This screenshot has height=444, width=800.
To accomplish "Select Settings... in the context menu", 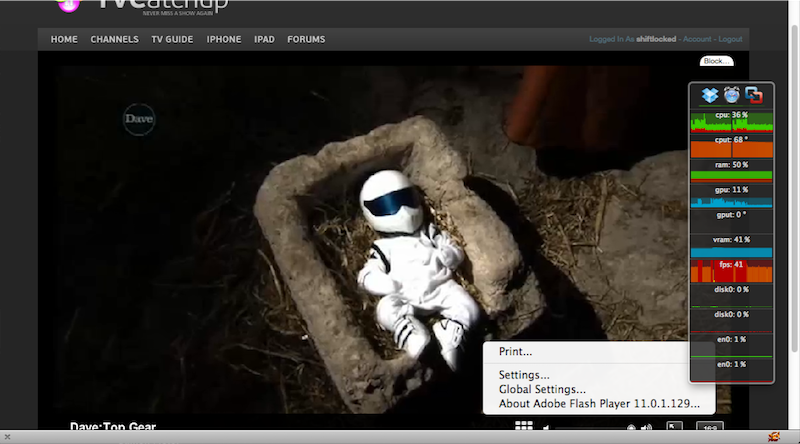I will tap(524, 375).
